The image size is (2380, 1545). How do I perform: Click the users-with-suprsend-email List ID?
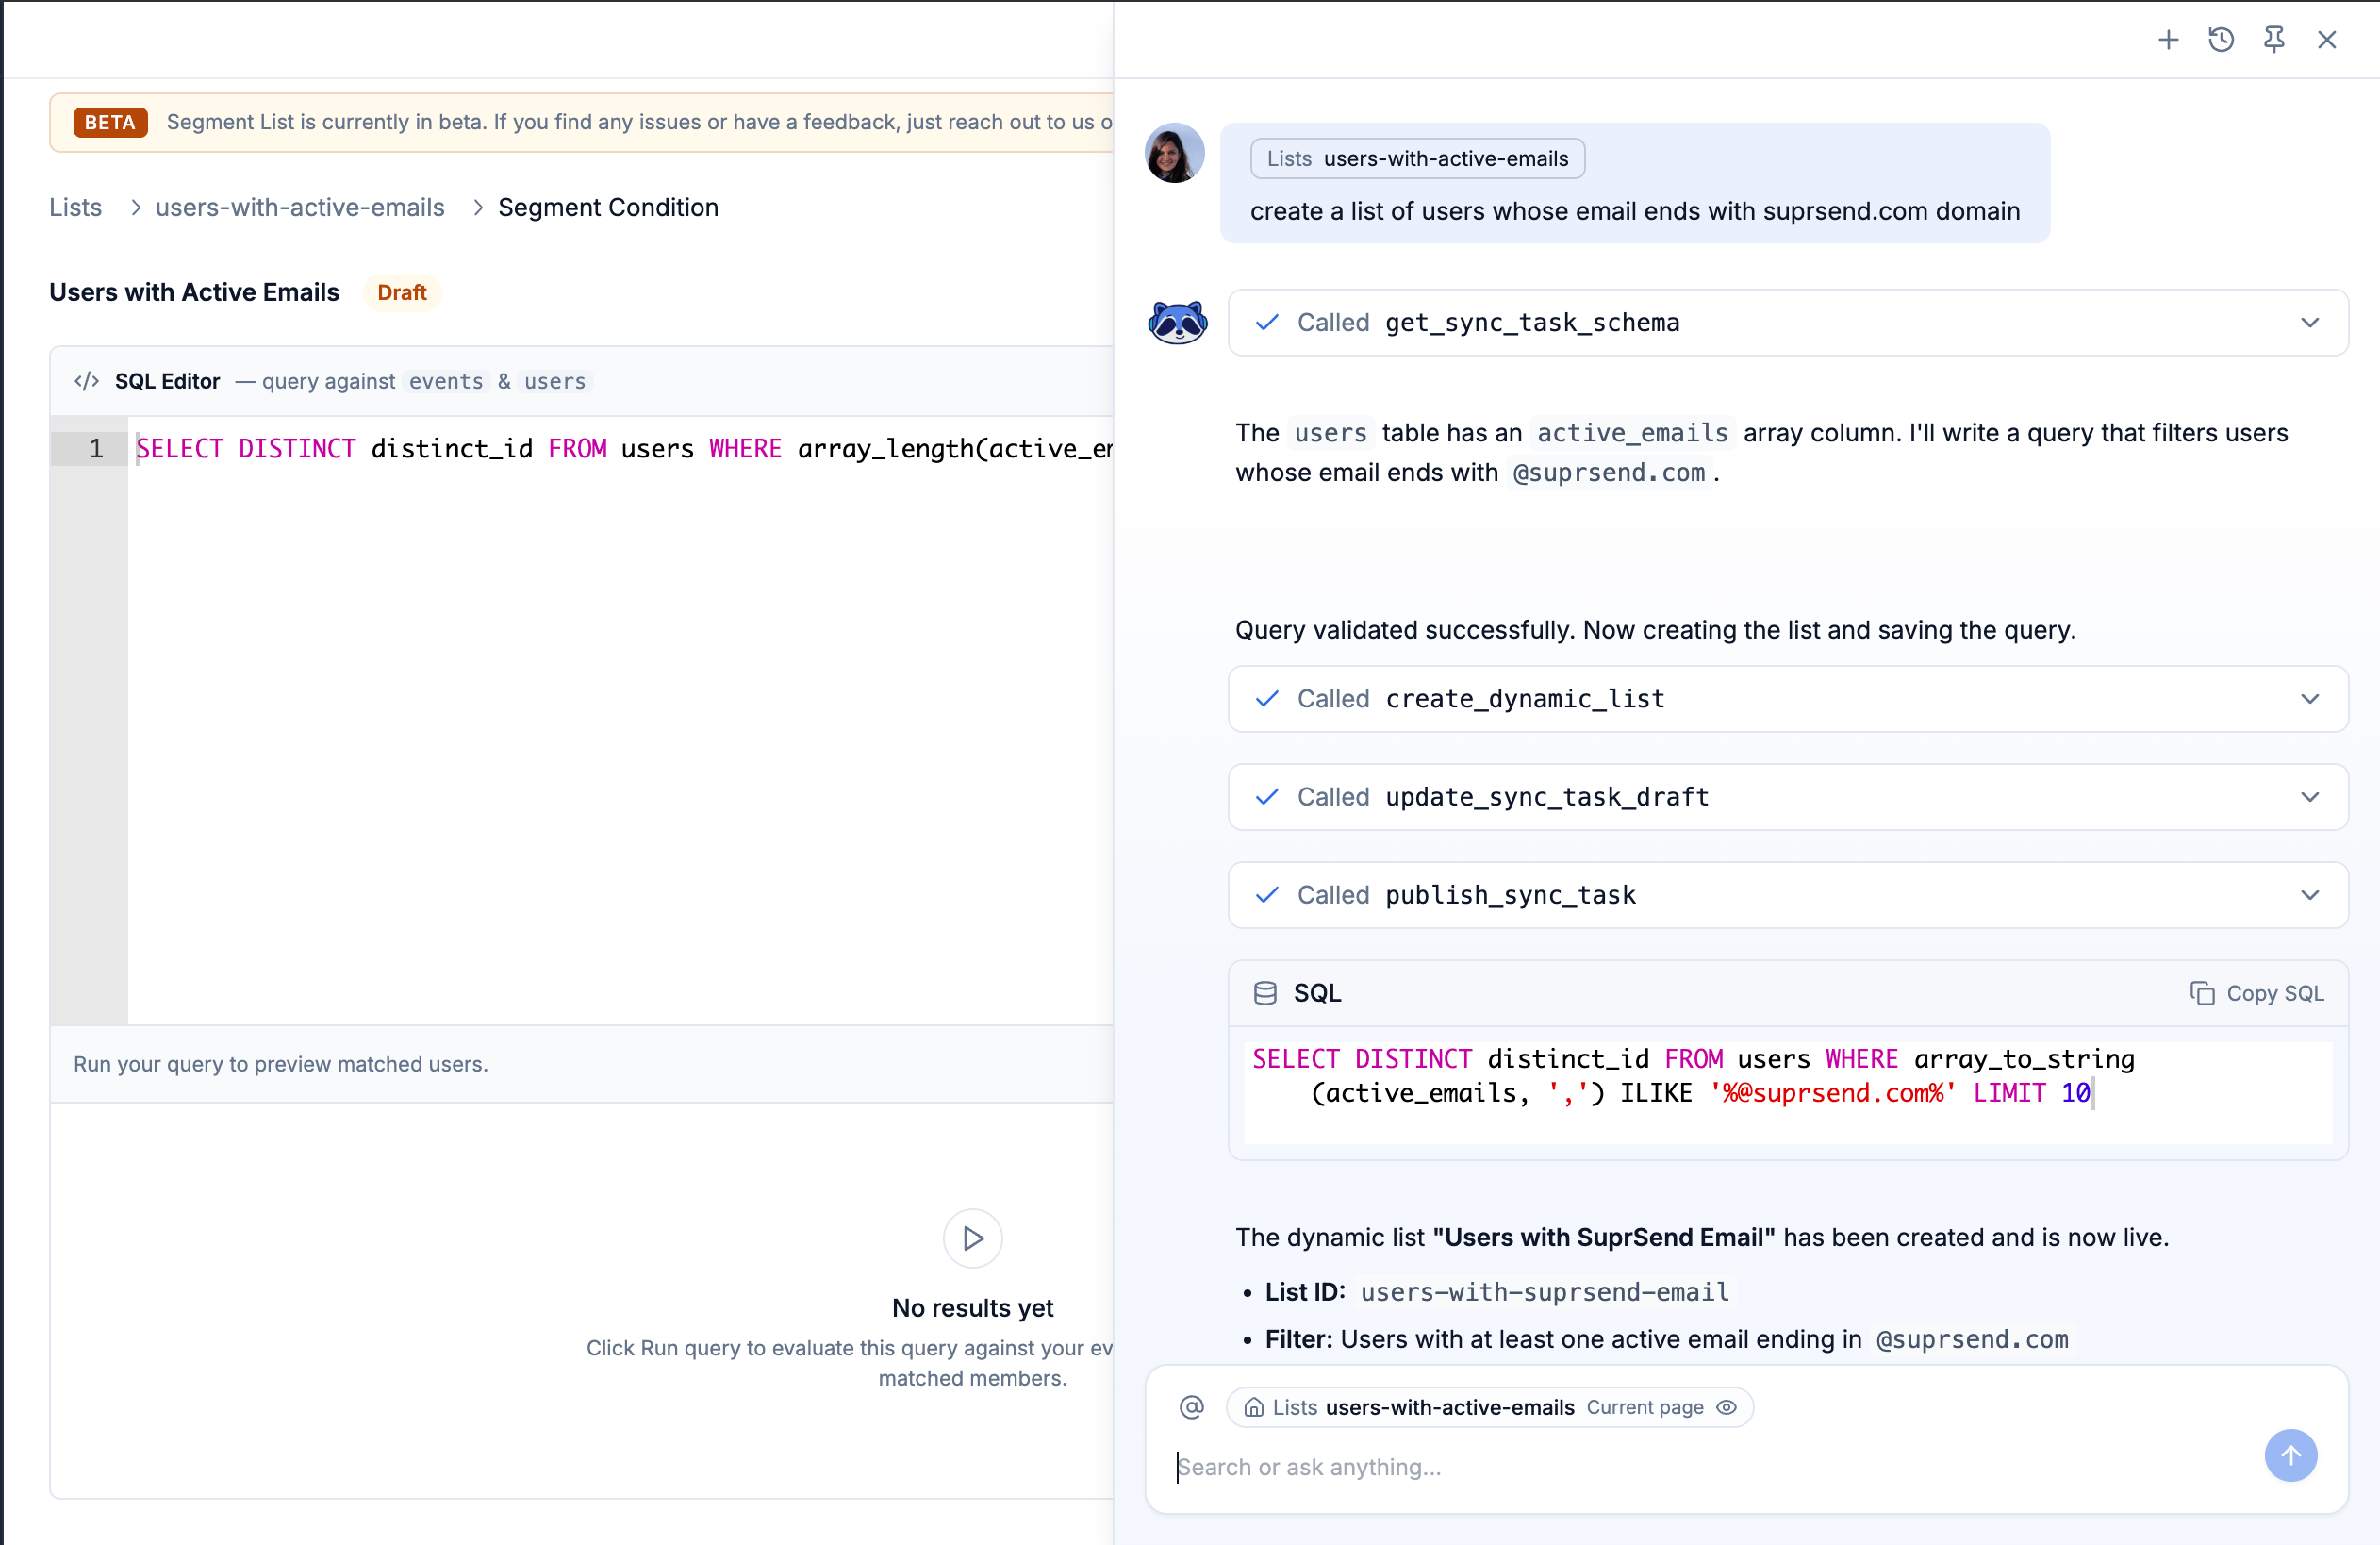tap(1544, 1292)
